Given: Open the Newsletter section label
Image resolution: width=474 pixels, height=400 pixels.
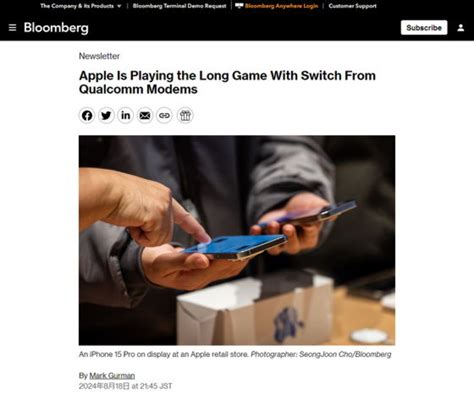Looking at the screenshot, I should pos(99,56).
